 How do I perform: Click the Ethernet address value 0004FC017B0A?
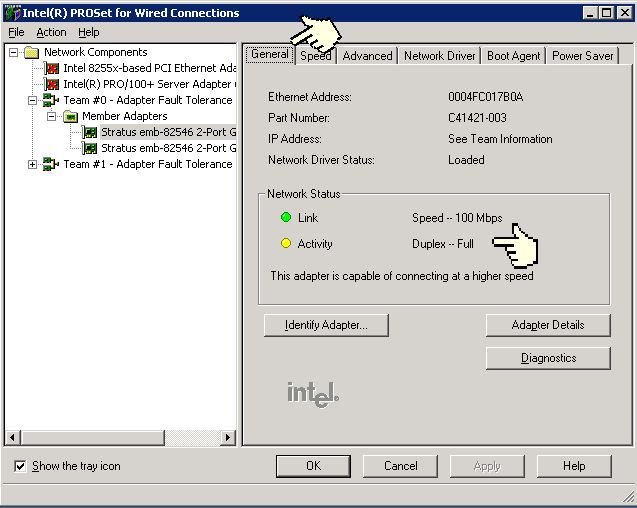coord(485,97)
